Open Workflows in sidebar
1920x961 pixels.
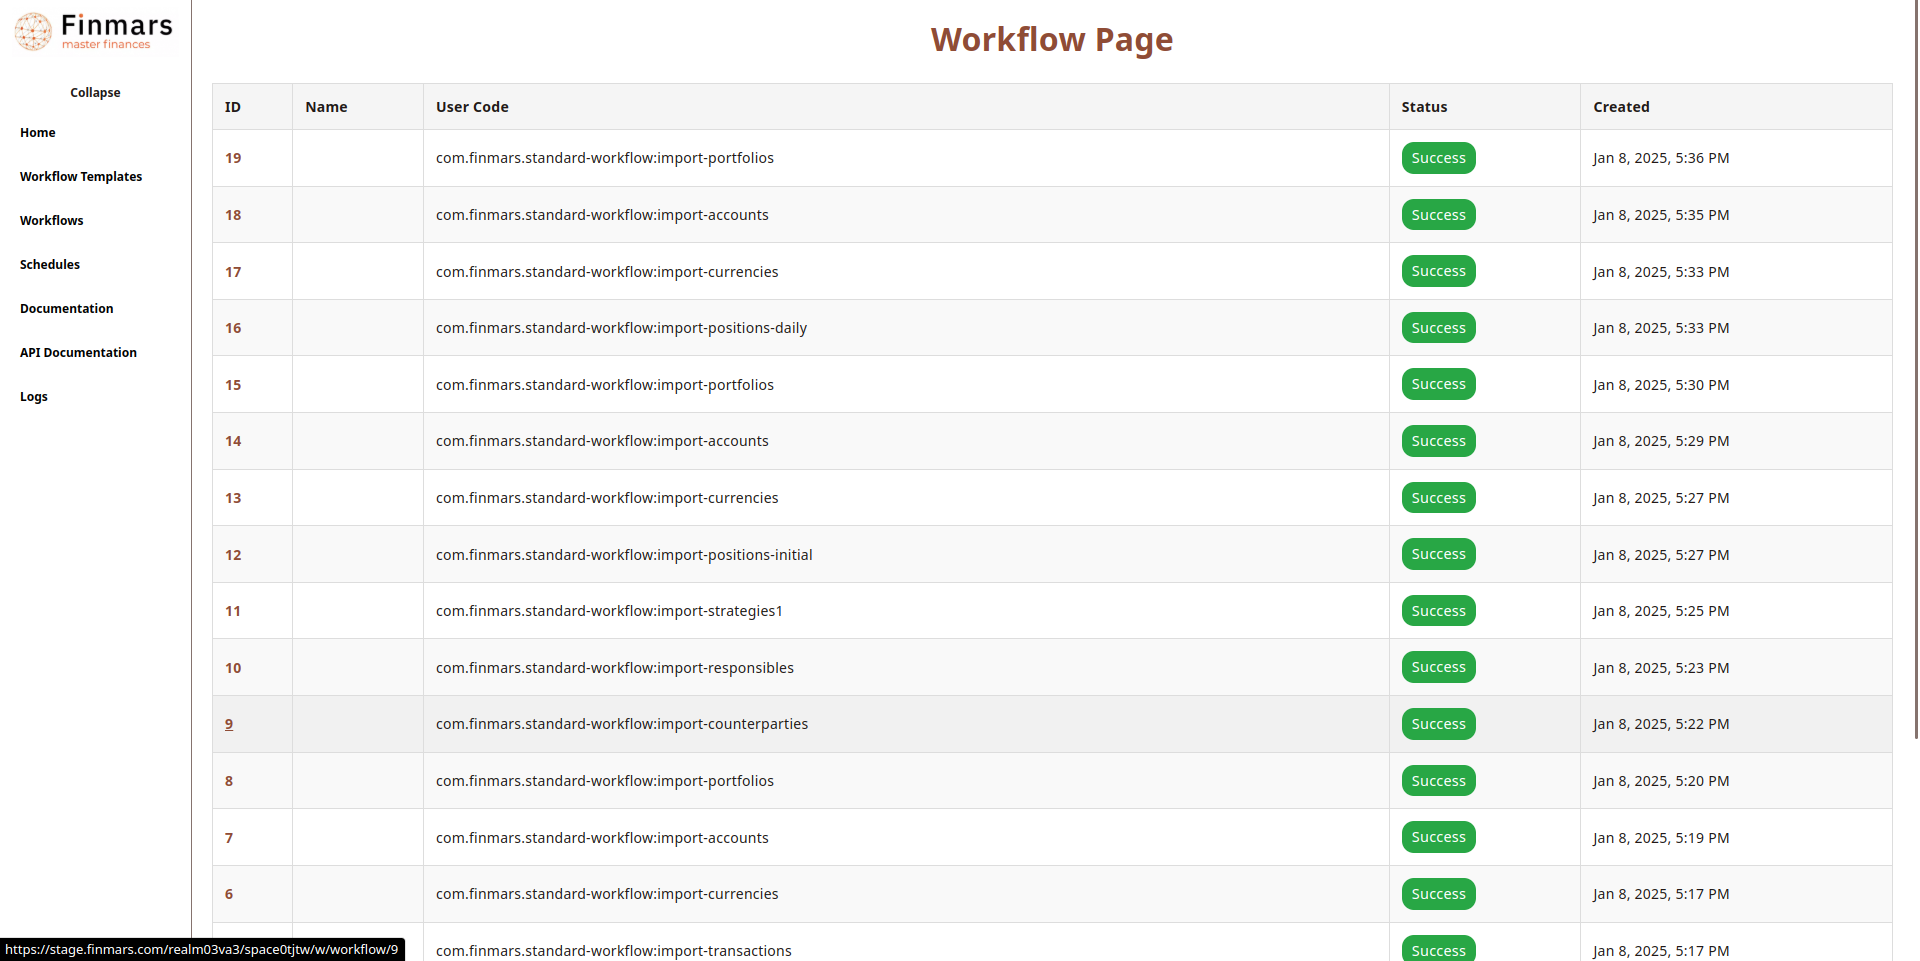point(52,221)
